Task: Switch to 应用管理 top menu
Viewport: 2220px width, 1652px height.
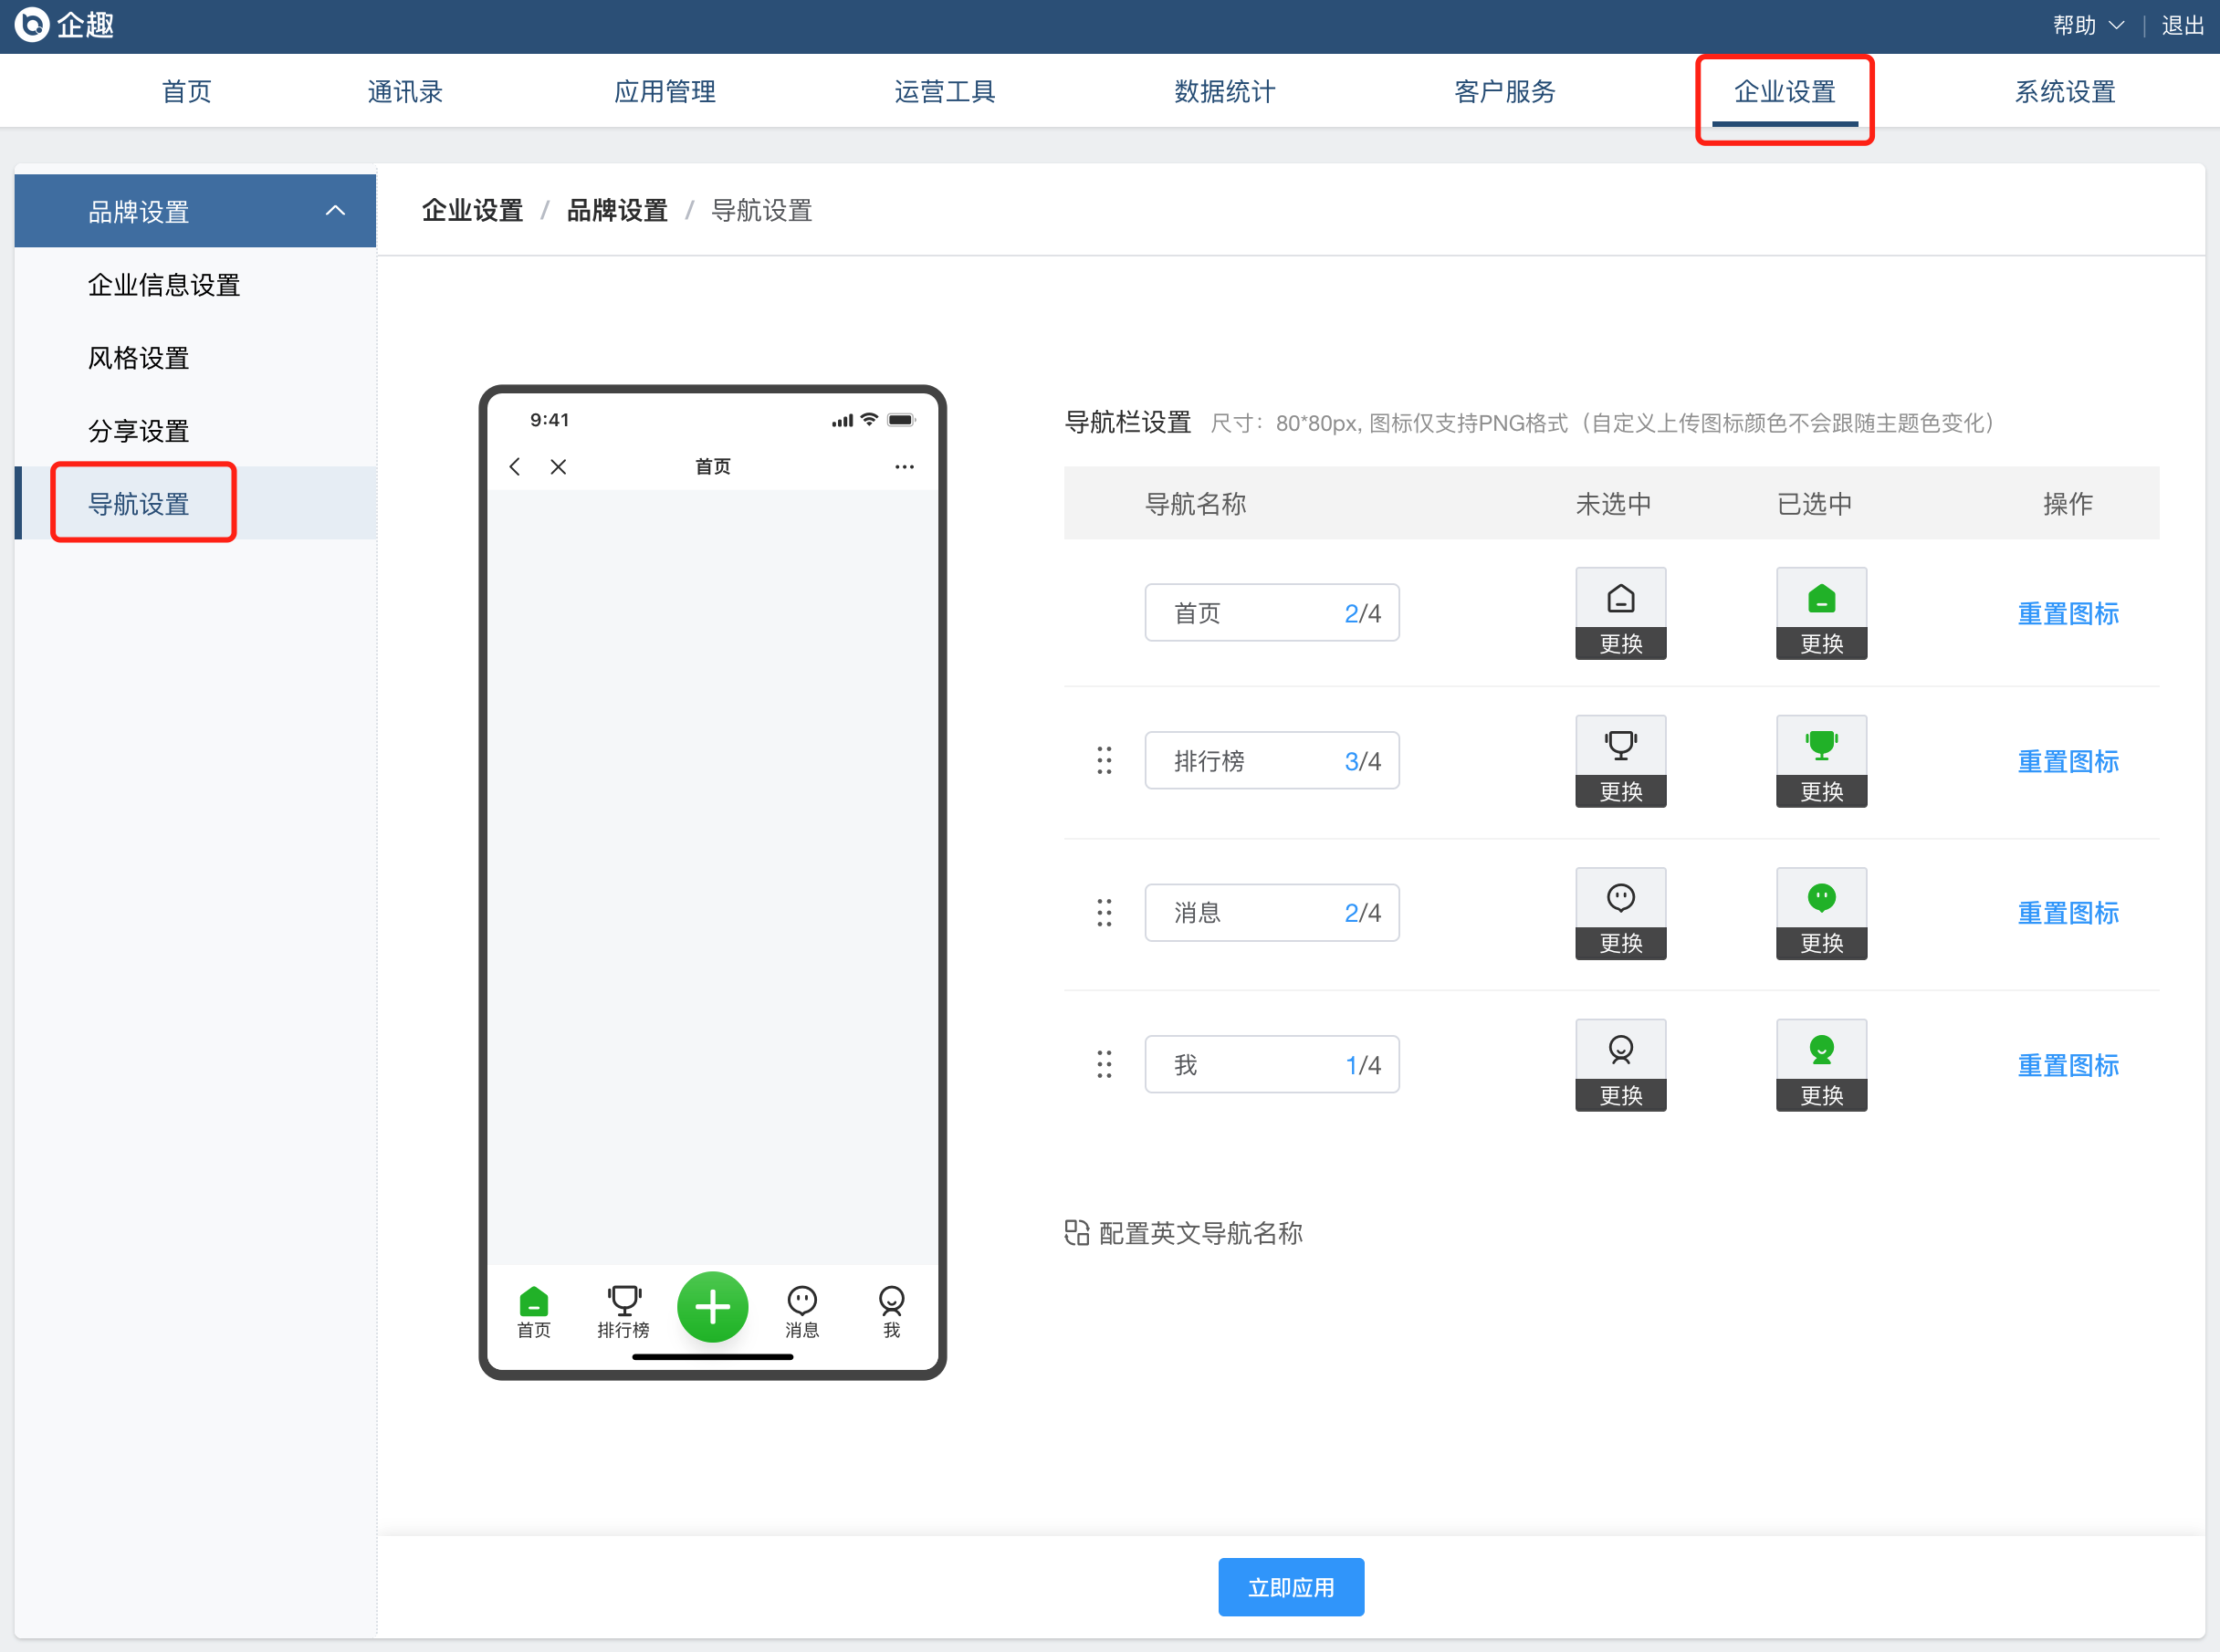Action: tap(664, 91)
